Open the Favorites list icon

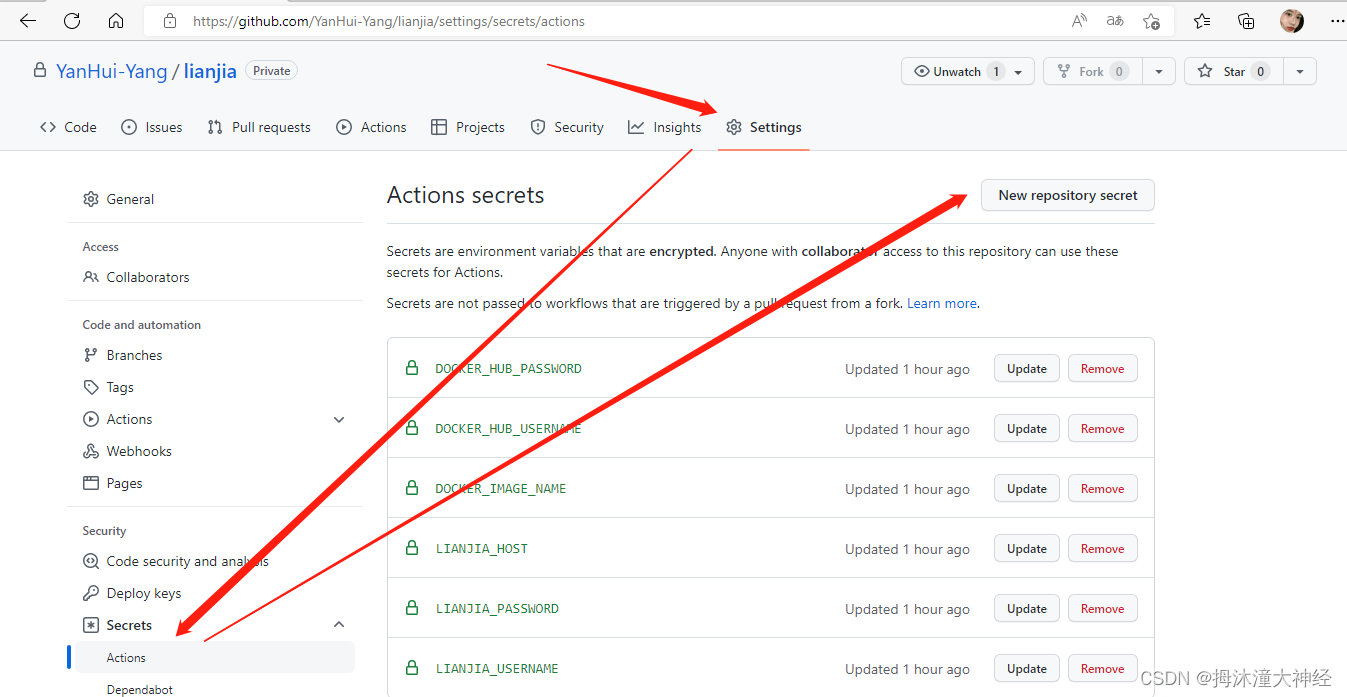pos(1202,20)
